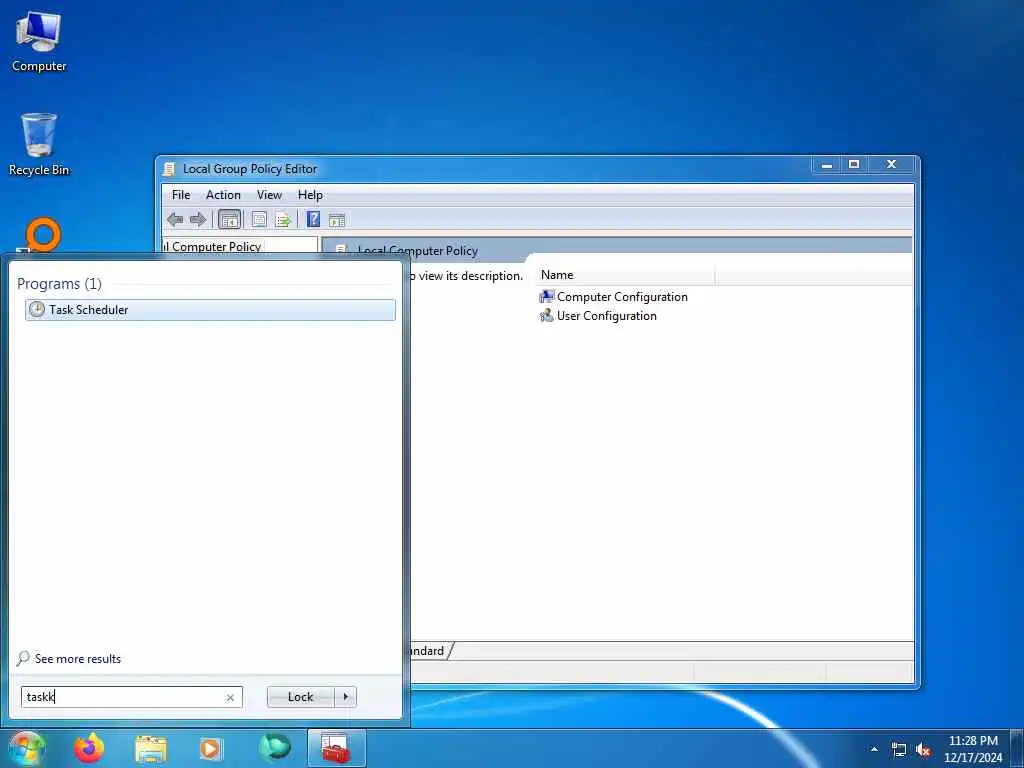Screen dimensions: 1024x768
Task: Click the taskbar clock showing 11:28 PM
Action: click(x=973, y=749)
